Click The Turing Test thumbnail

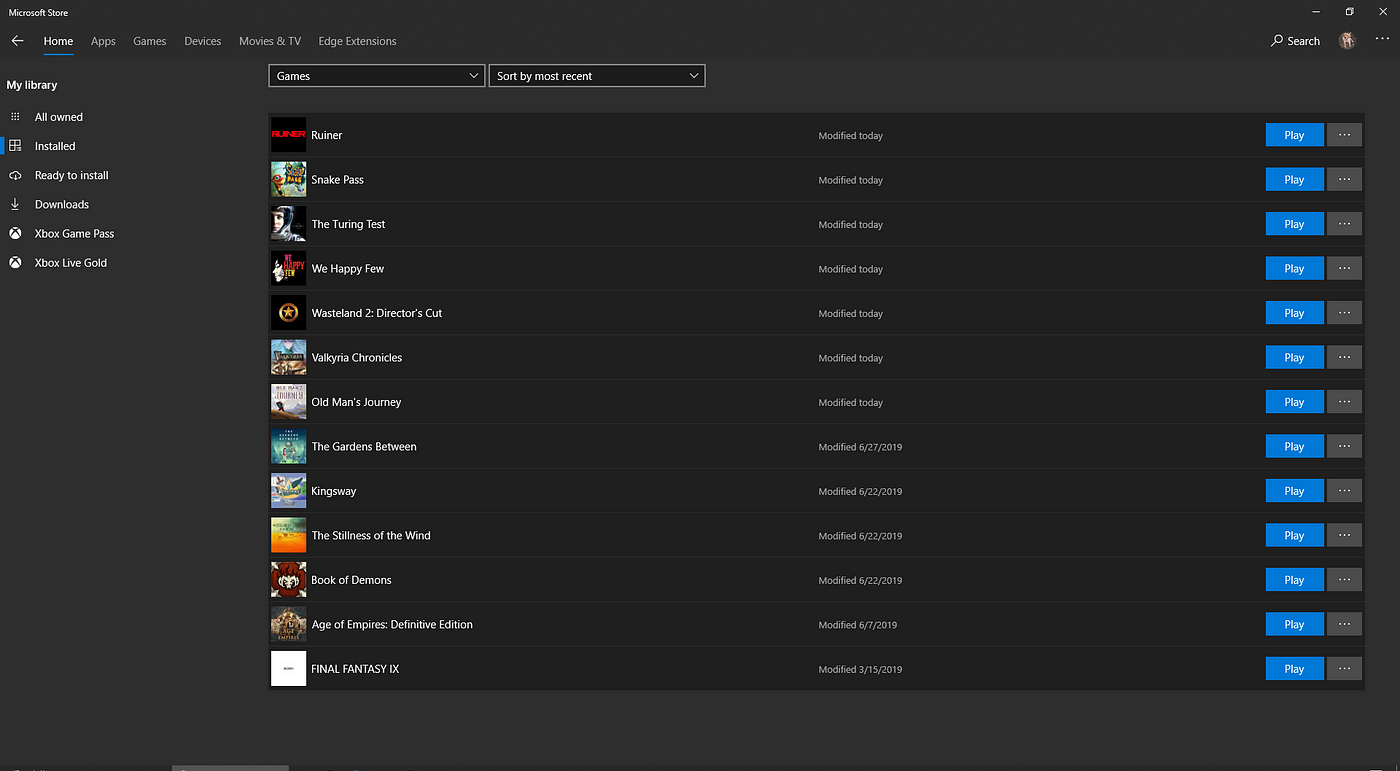pos(288,224)
